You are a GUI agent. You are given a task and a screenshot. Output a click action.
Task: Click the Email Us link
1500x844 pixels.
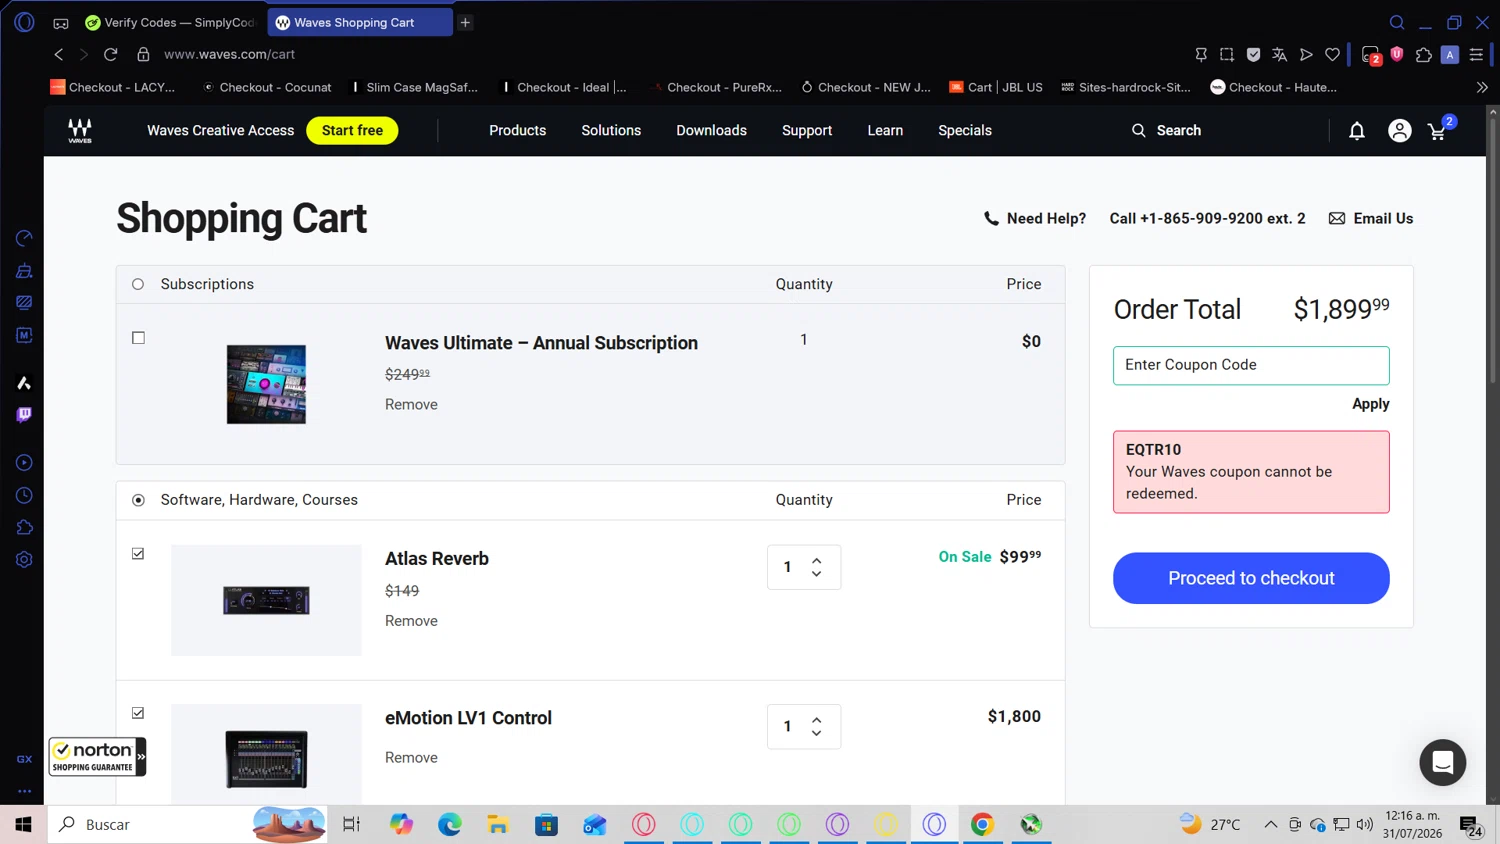coord(1371,218)
